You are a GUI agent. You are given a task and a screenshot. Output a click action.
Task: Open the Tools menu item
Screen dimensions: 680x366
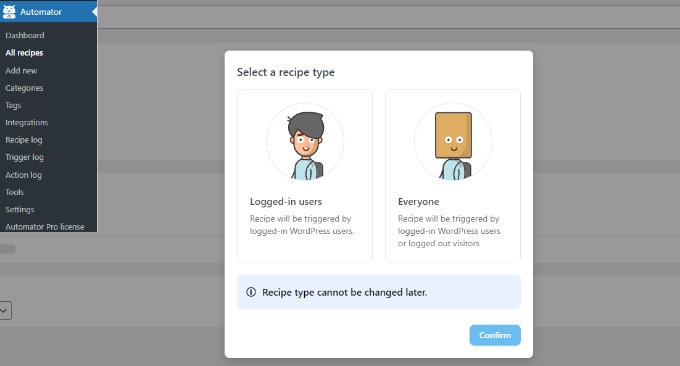point(14,192)
